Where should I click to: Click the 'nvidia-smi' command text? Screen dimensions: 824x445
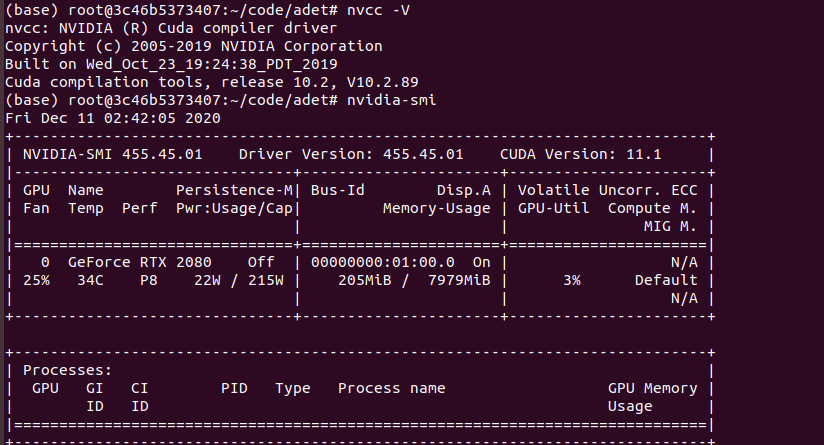pyautogui.click(x=391, y=100)
